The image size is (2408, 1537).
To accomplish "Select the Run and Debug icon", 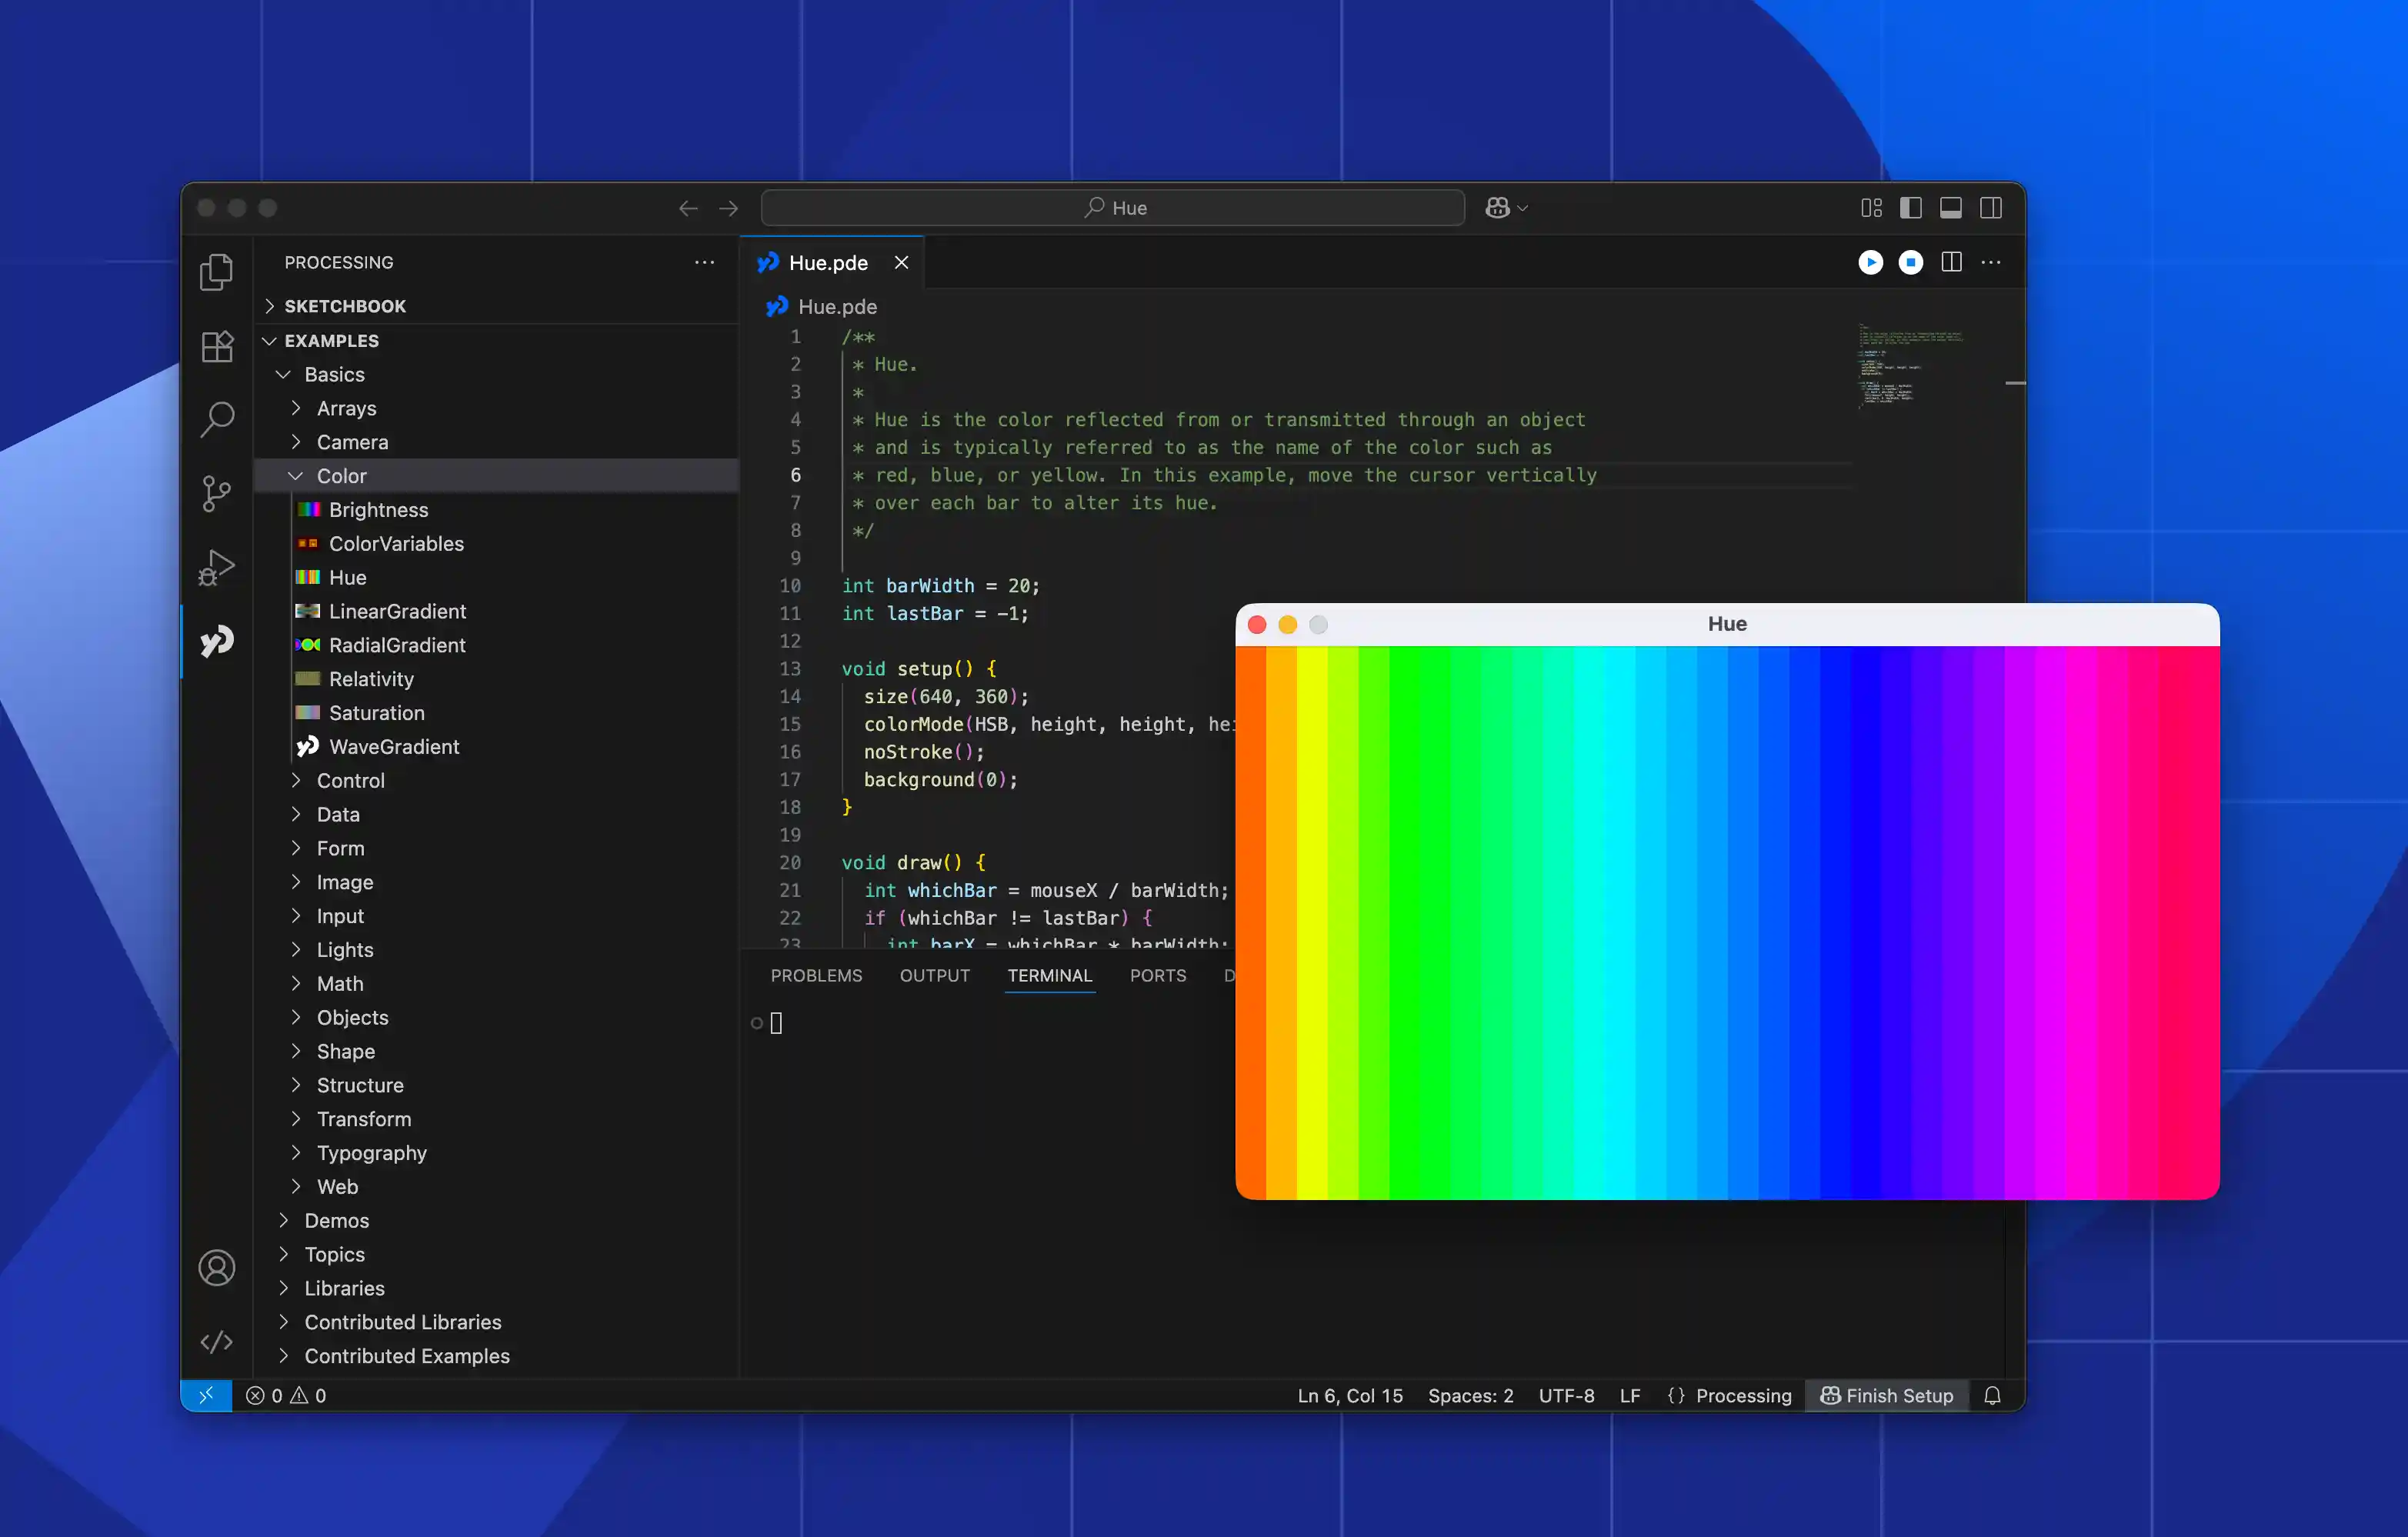I will point(216,567).
